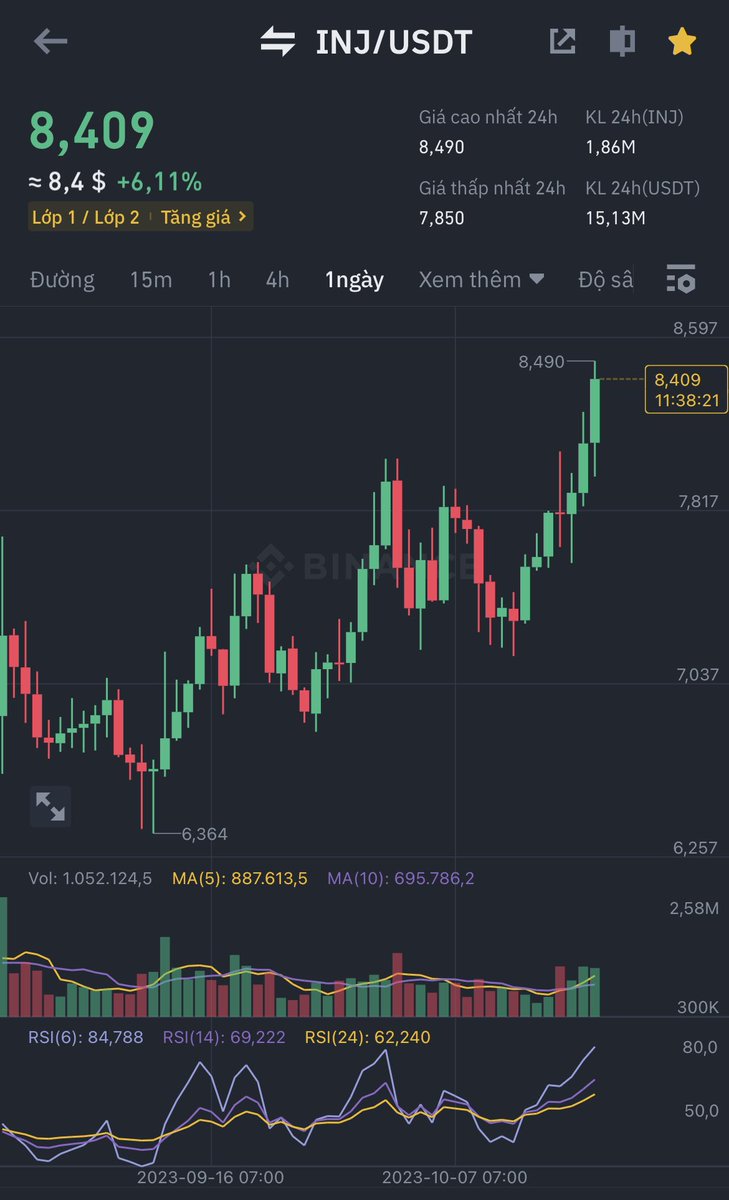Open the Độ sâu depth view
The image size is (729, 1200).
click(605, 279)
